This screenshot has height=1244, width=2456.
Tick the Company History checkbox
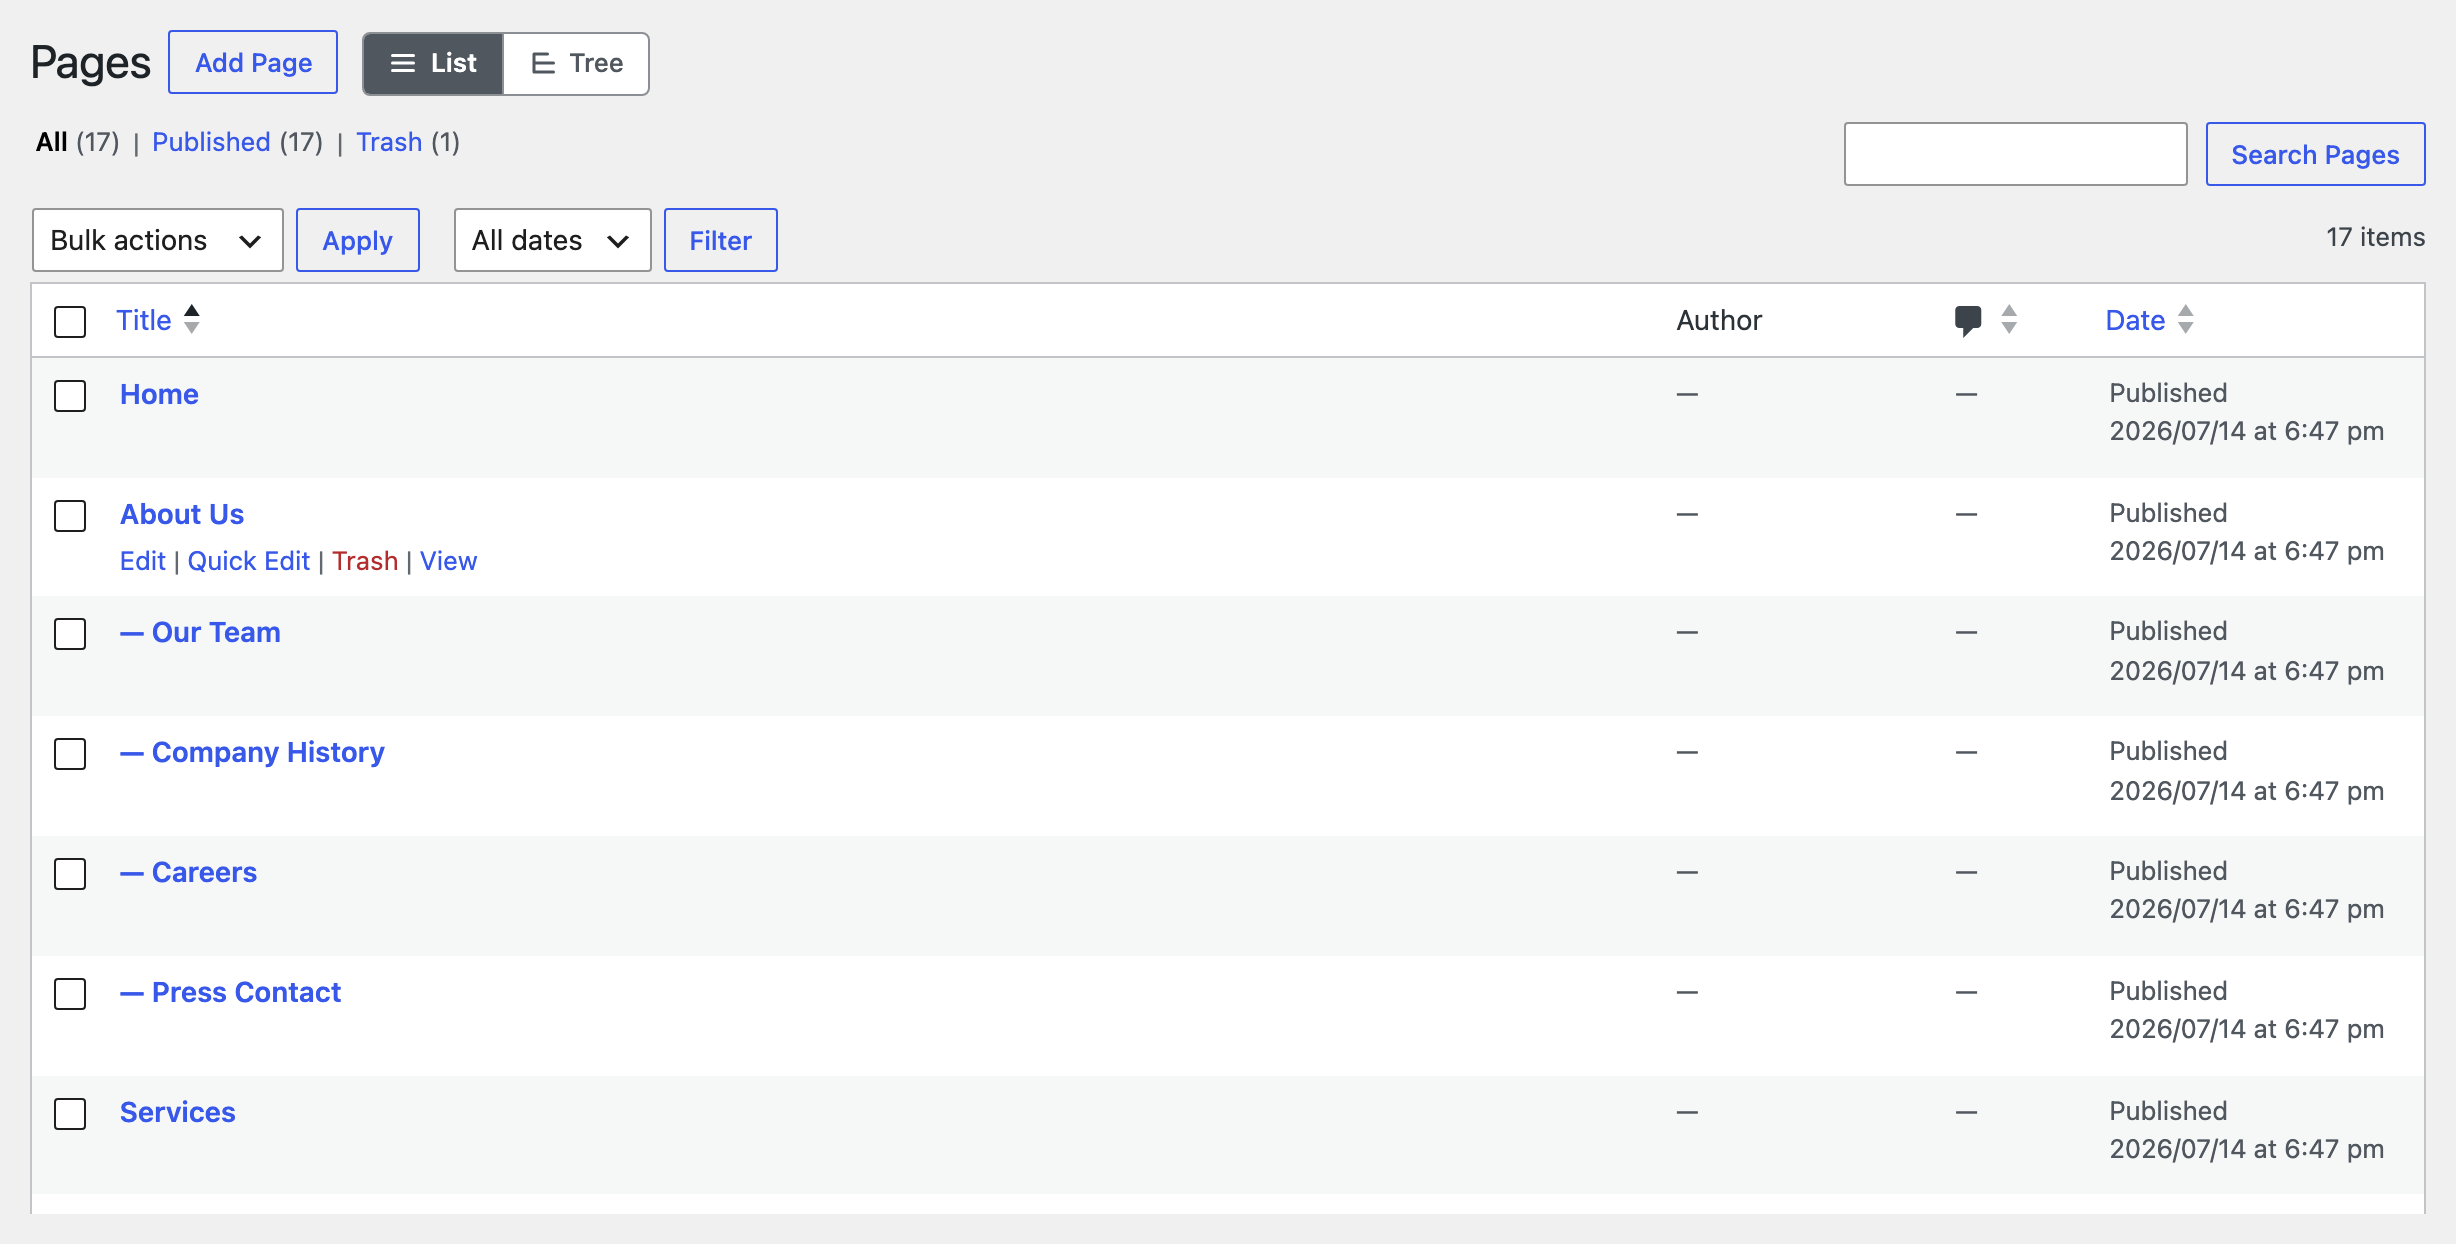[70, 754]
